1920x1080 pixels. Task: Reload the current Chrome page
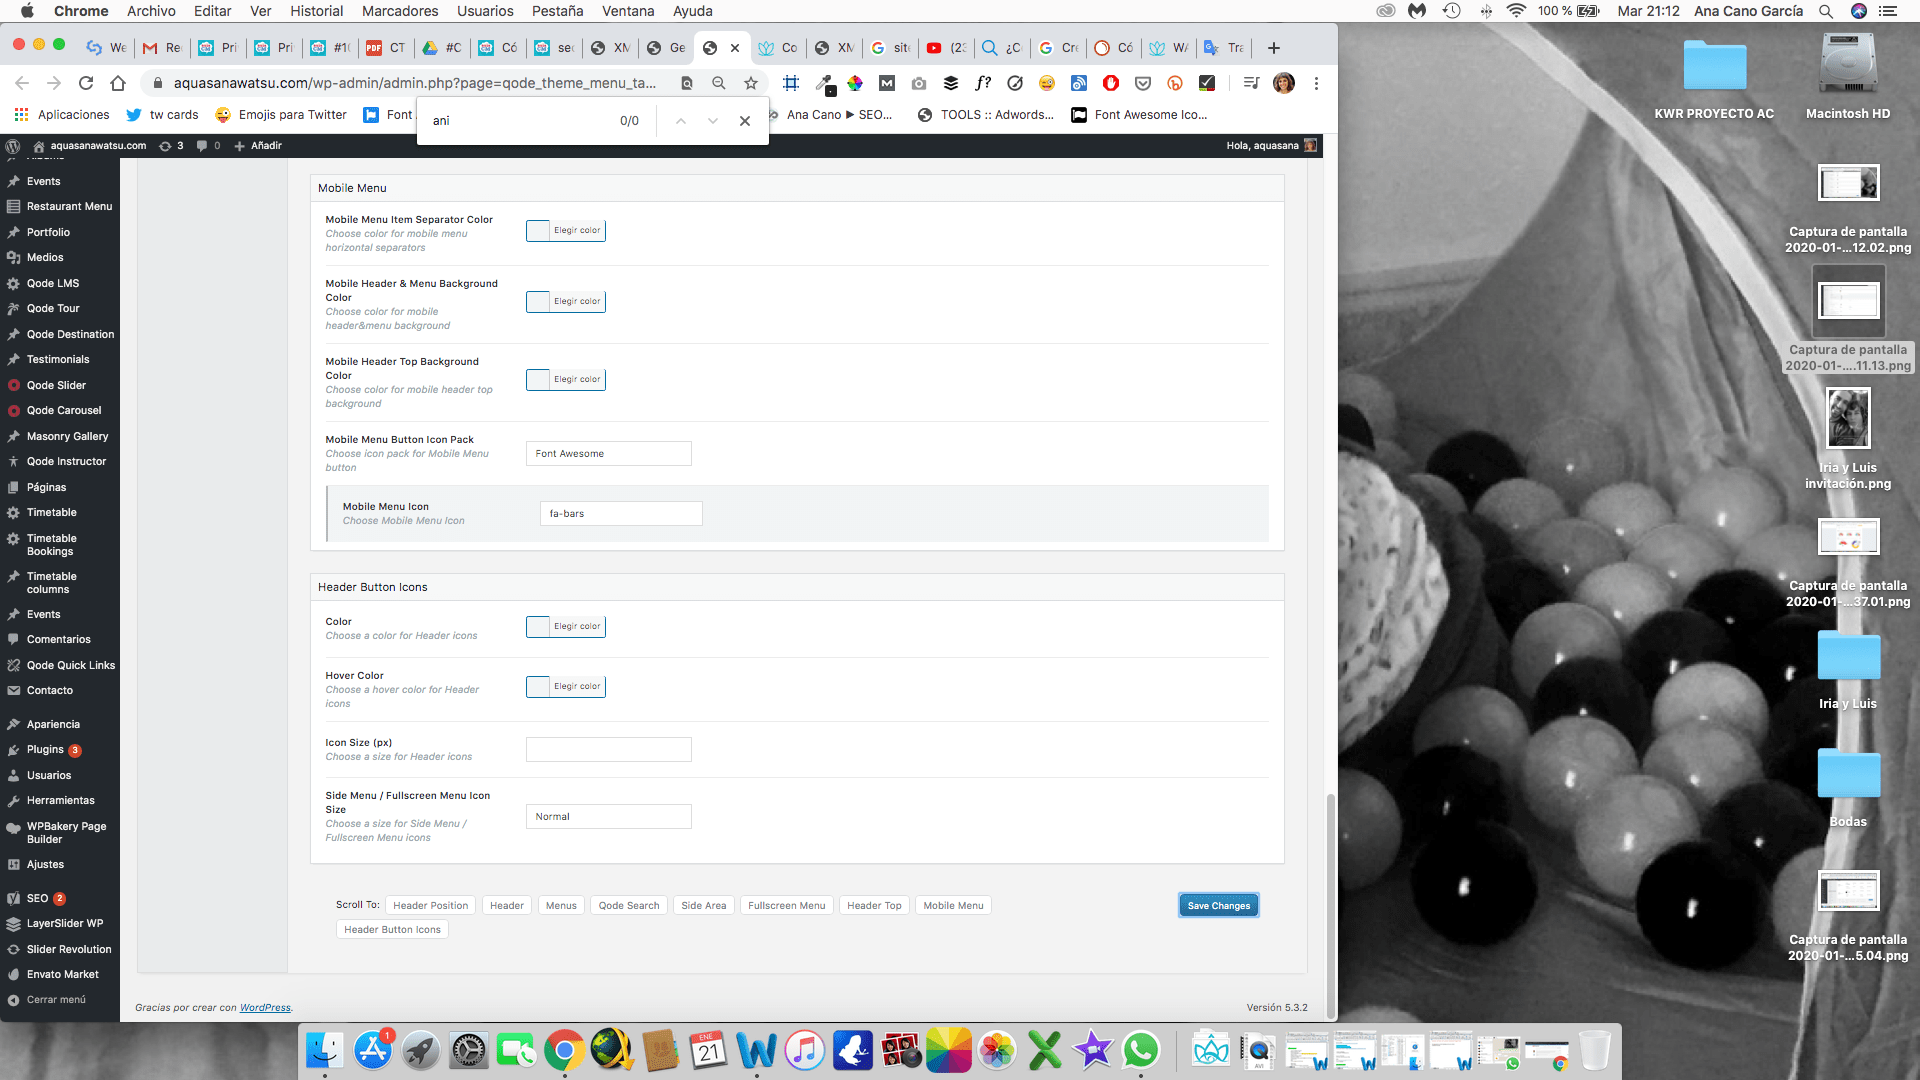(x=86, y=83)
